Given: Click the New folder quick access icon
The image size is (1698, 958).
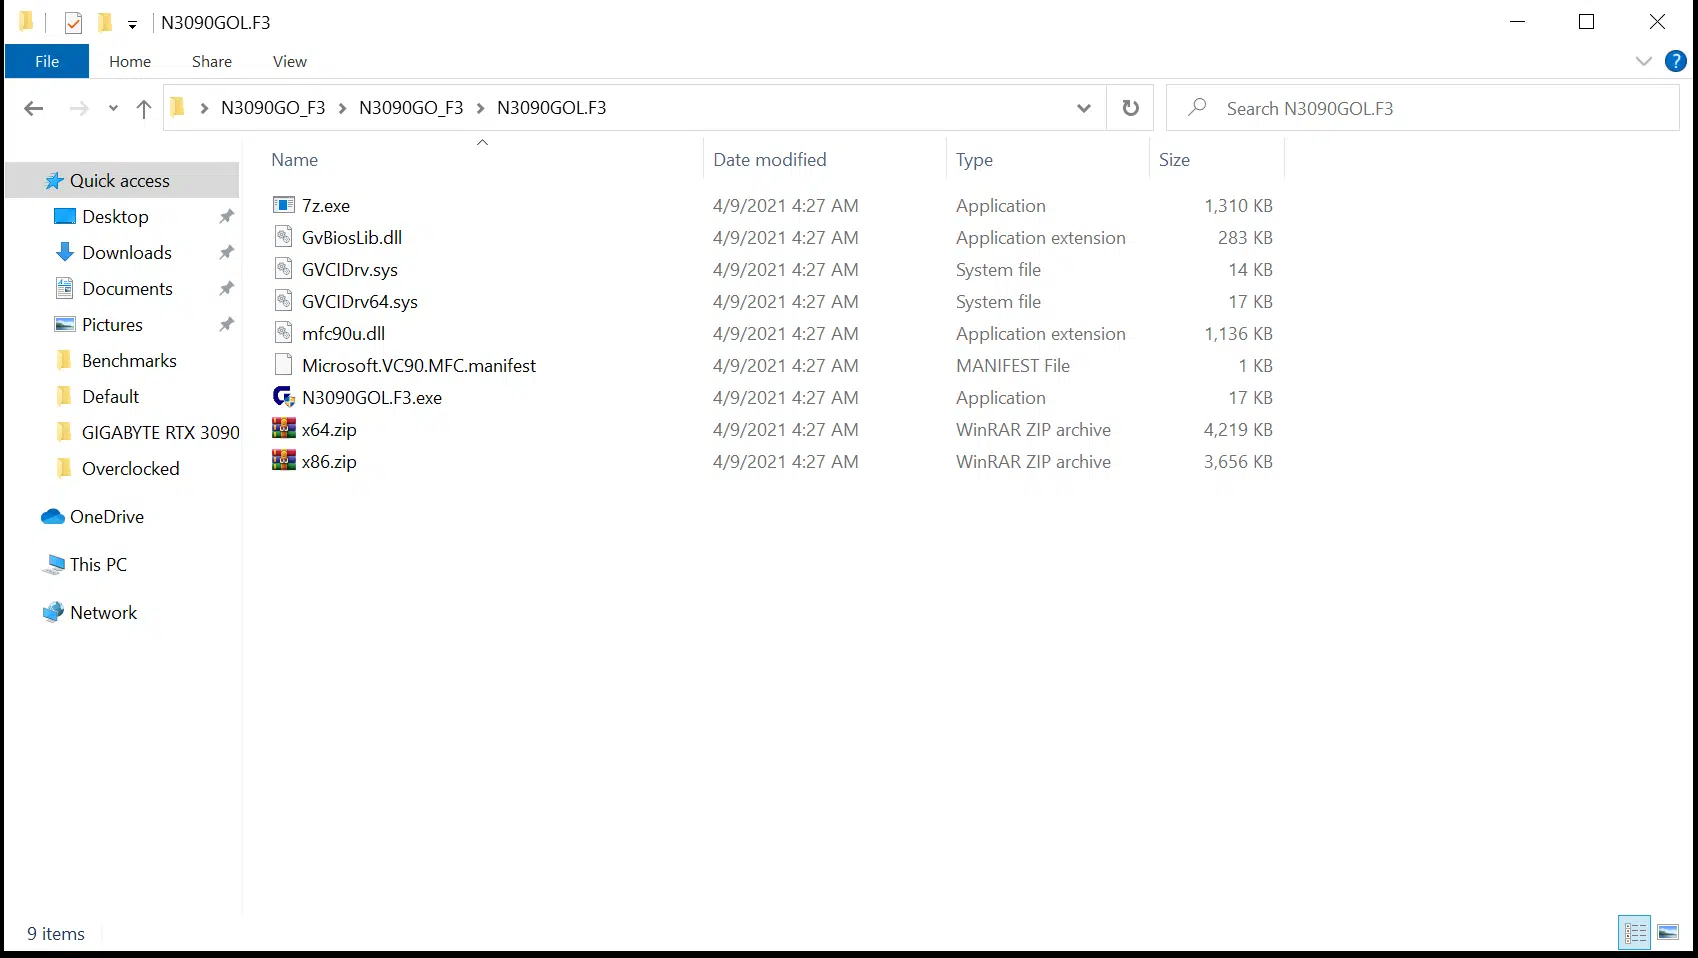Looking at the screenshot, I should point(105,22).
